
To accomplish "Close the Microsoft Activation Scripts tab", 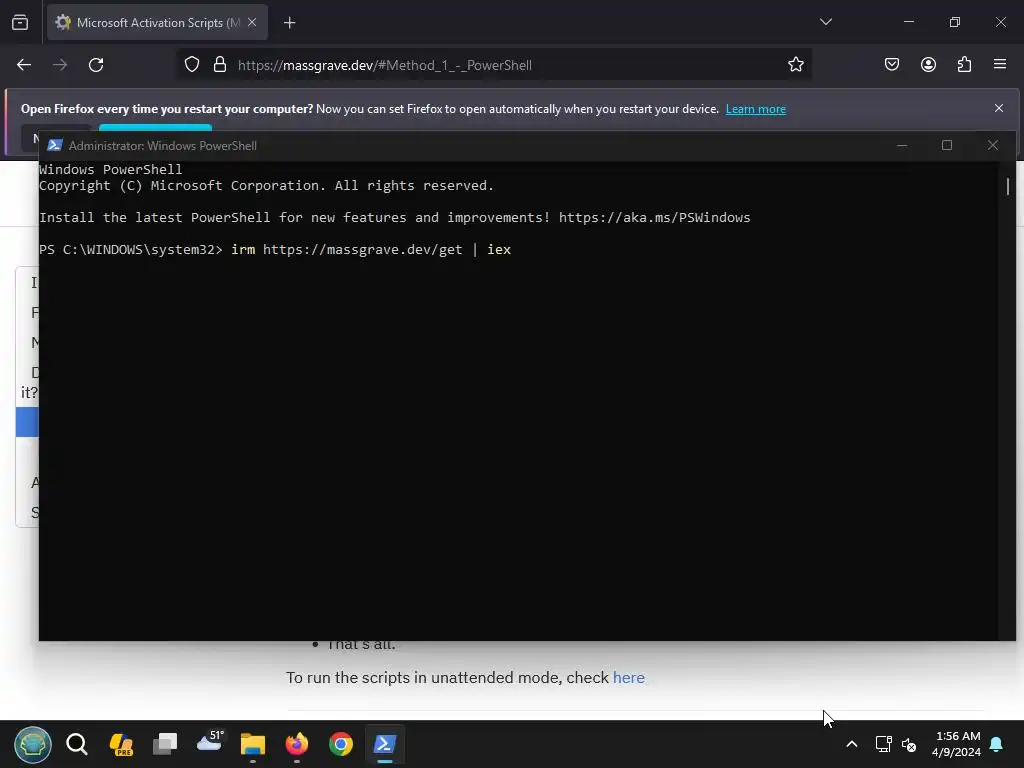I will [252, 22].
